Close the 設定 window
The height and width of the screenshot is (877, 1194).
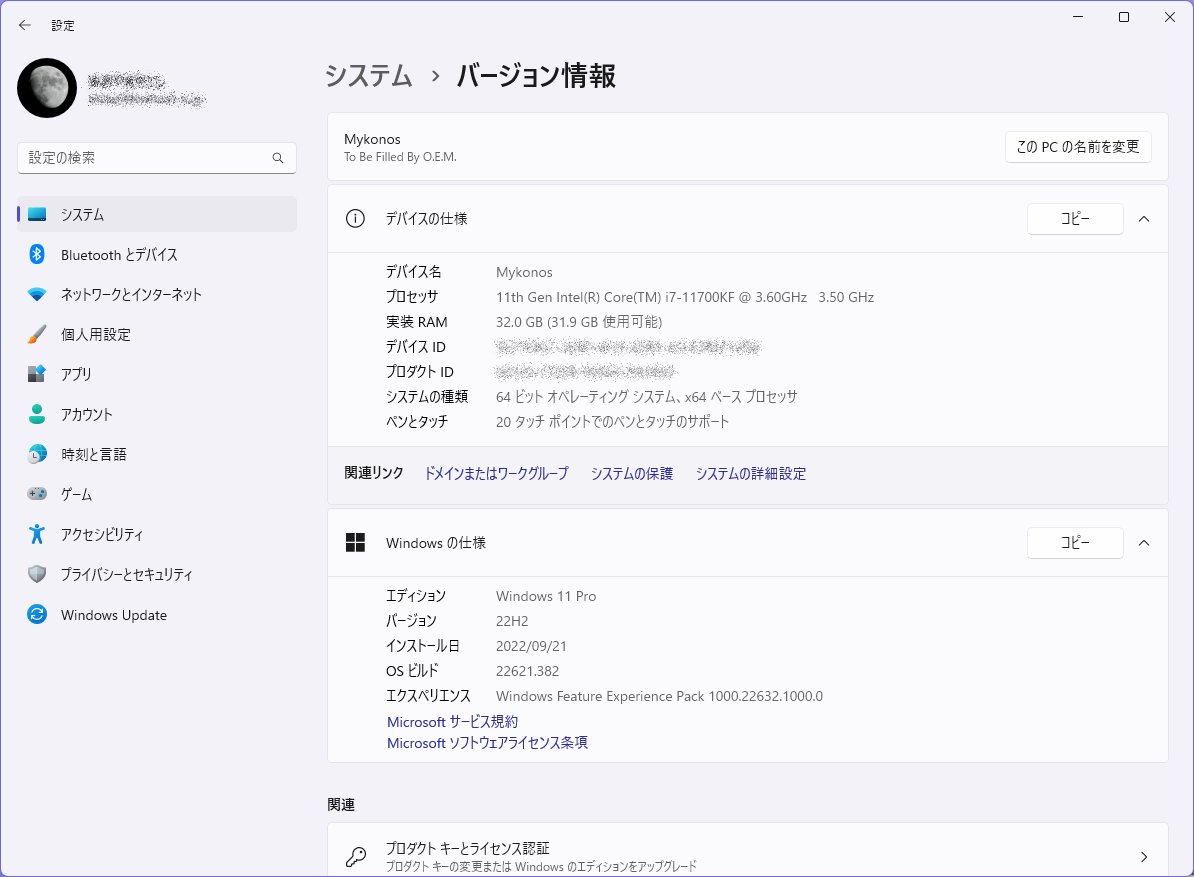tap(1170, 18)
